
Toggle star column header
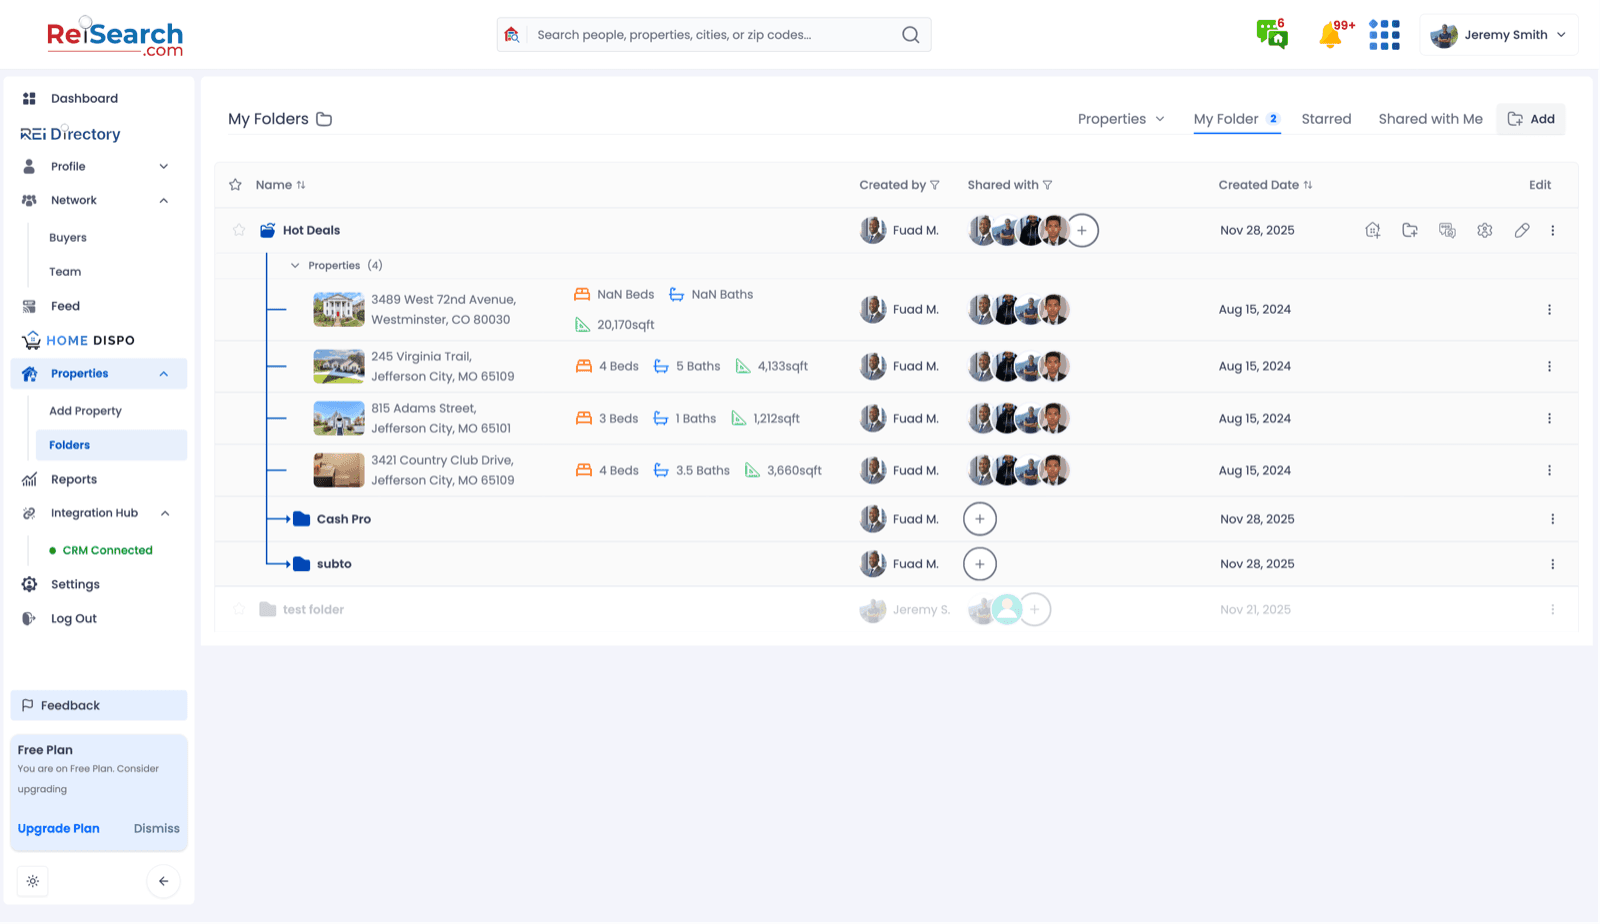click(235, 185)
